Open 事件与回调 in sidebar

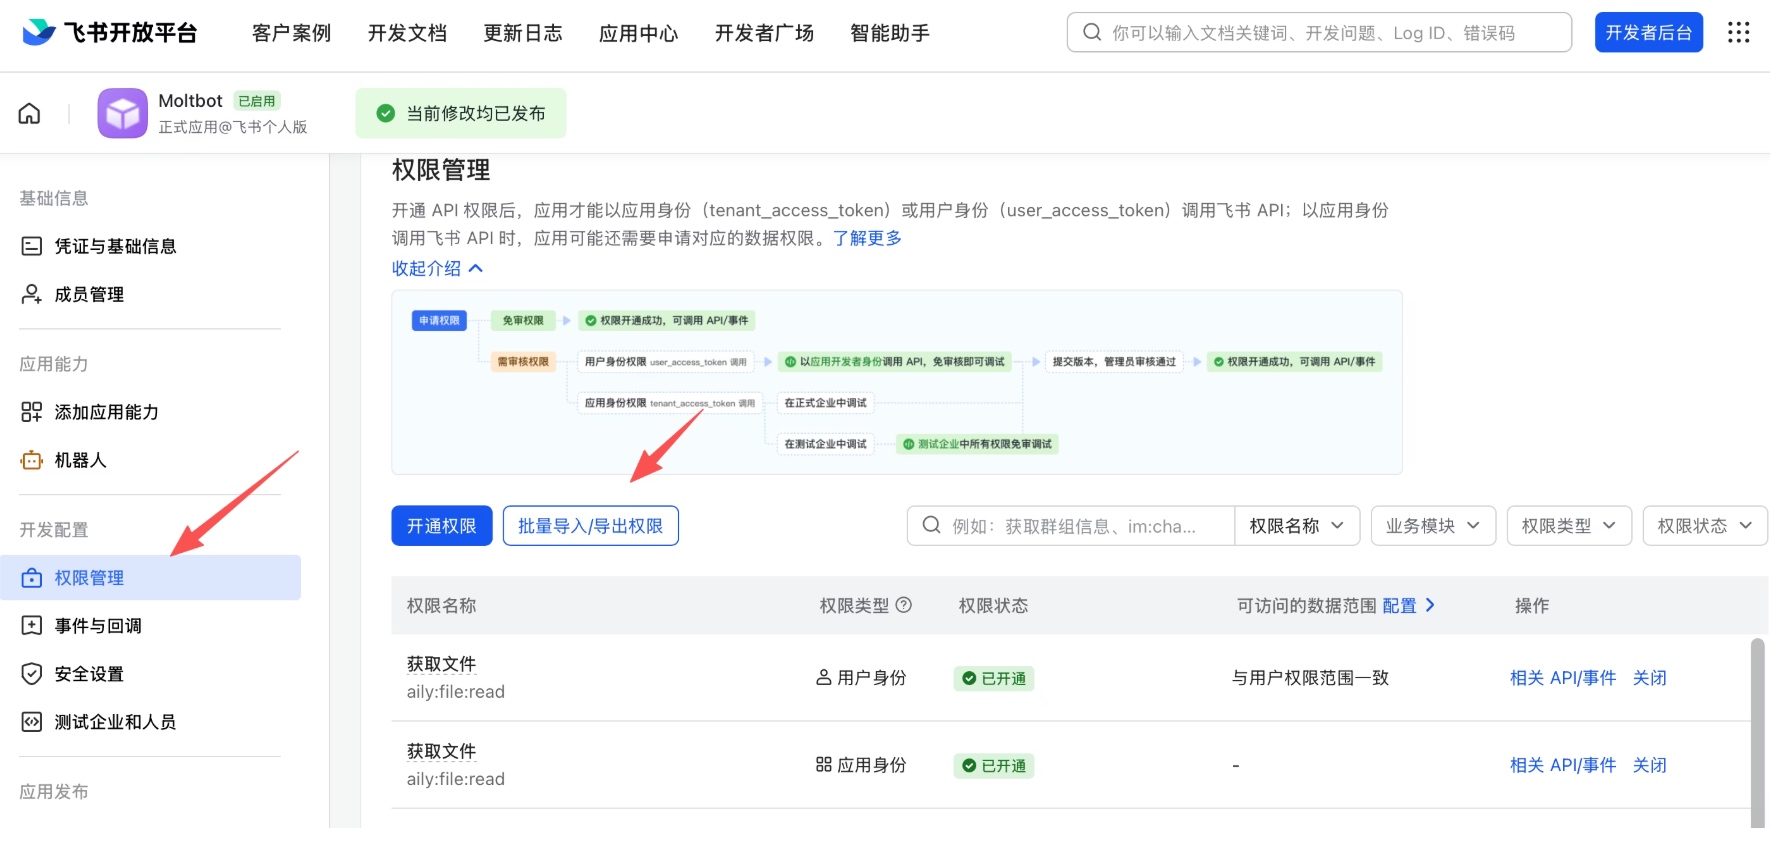click(98, 626)
